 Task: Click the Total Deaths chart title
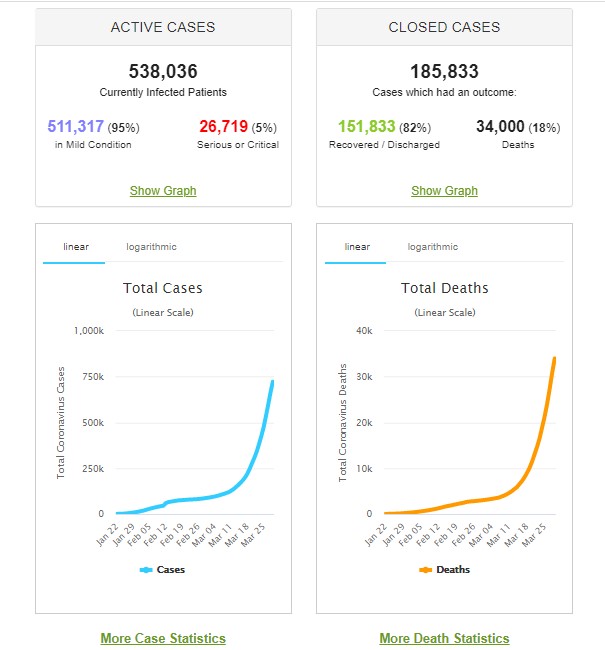(444, 288)
